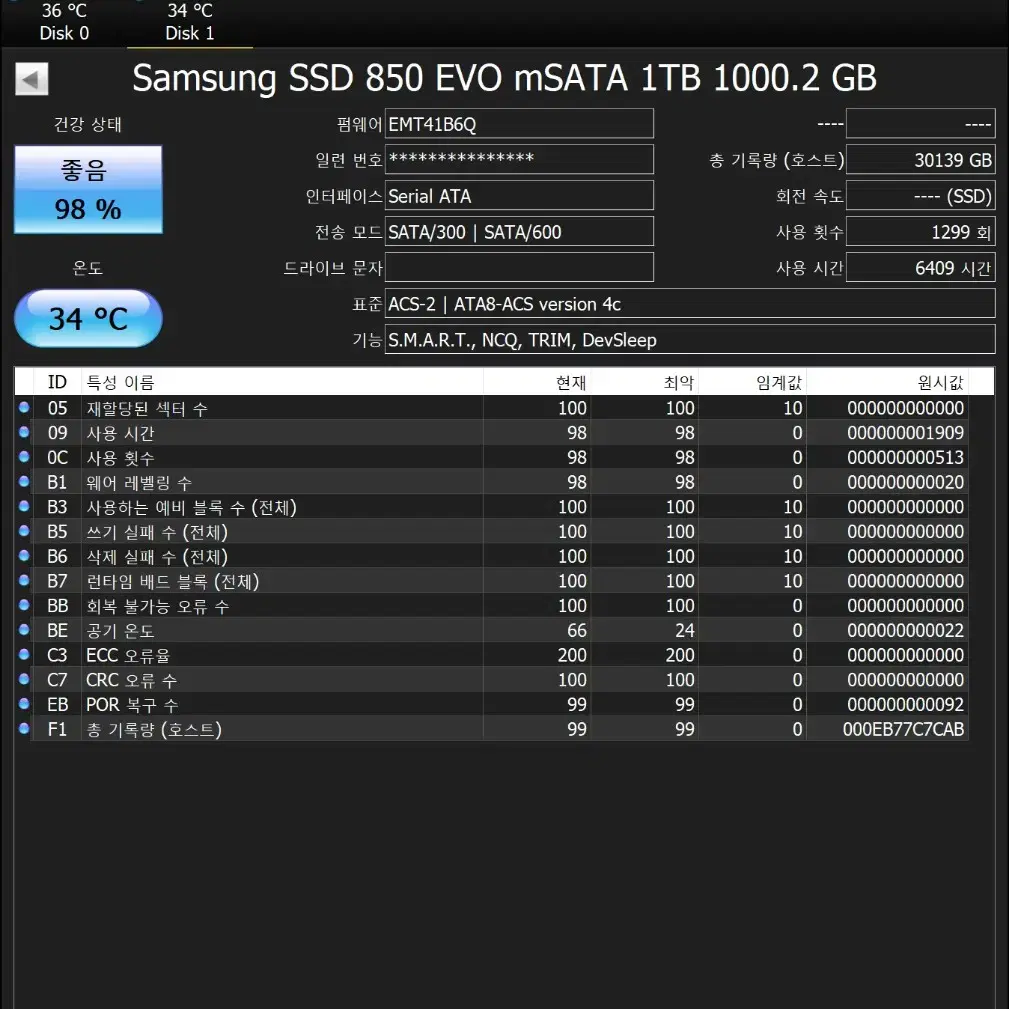
Task: Click the status dot for attribute 09
Action: [24, 432]
